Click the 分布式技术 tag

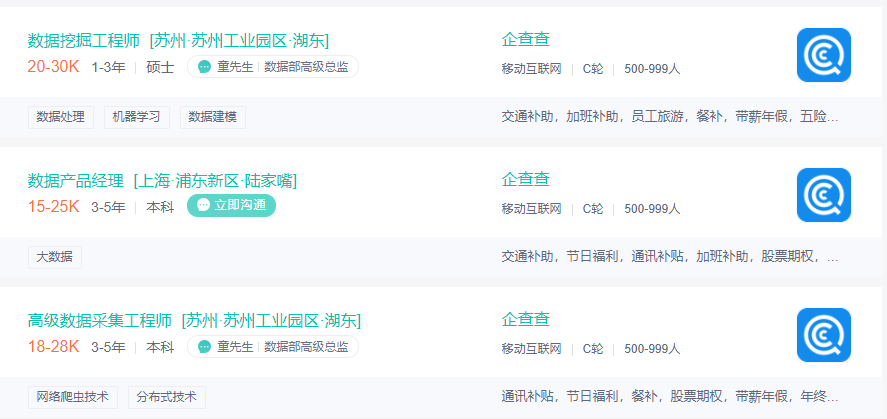[167, 397]
